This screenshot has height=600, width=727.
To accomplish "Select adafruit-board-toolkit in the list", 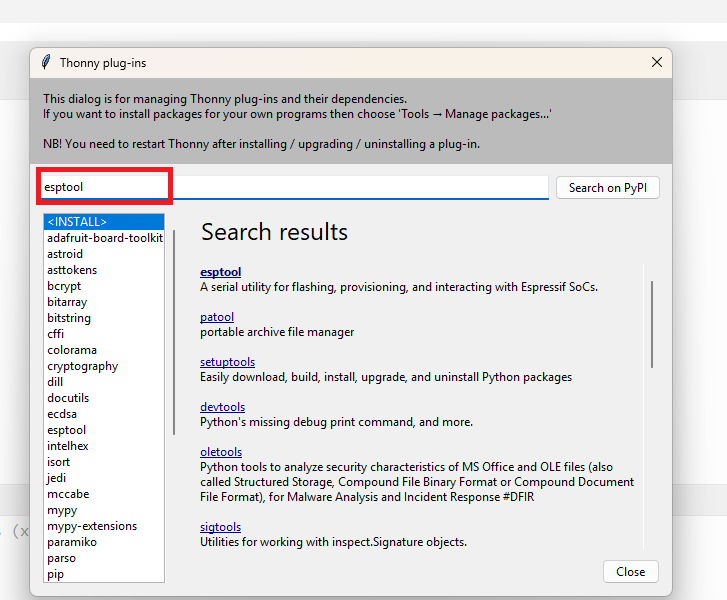I will (104, 238).
